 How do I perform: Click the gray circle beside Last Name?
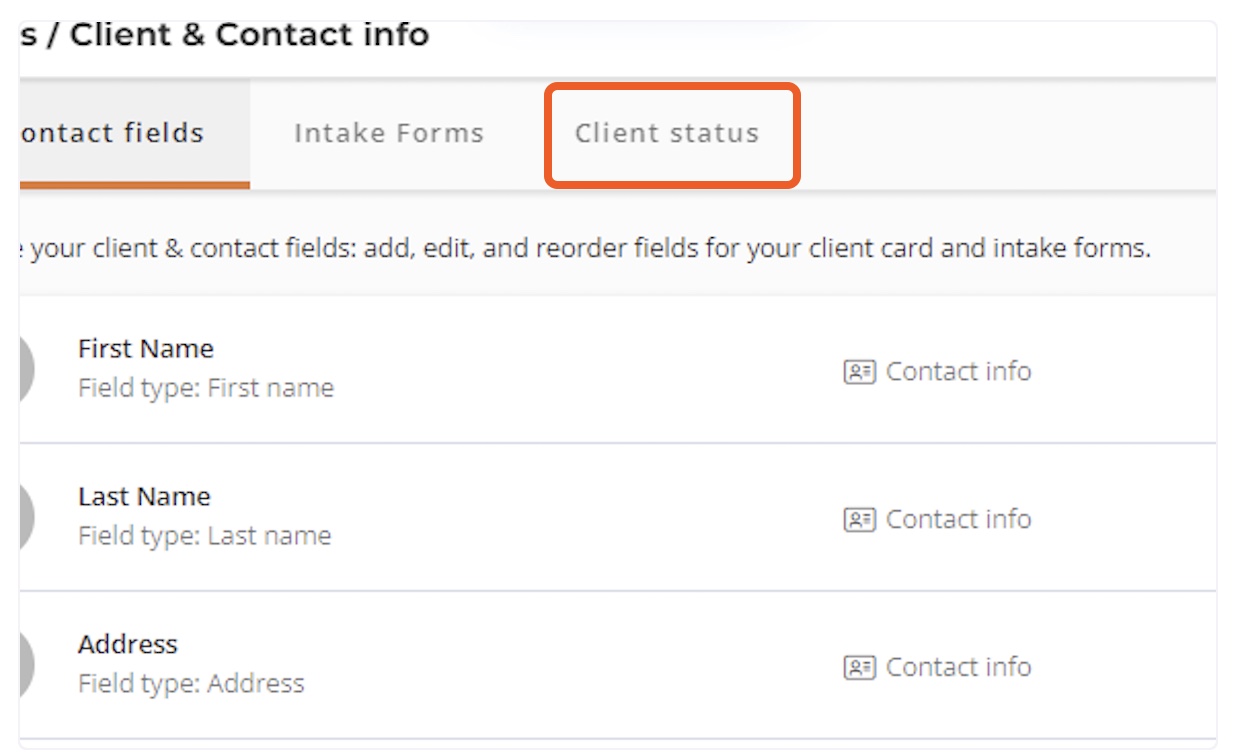click(25, 517)
